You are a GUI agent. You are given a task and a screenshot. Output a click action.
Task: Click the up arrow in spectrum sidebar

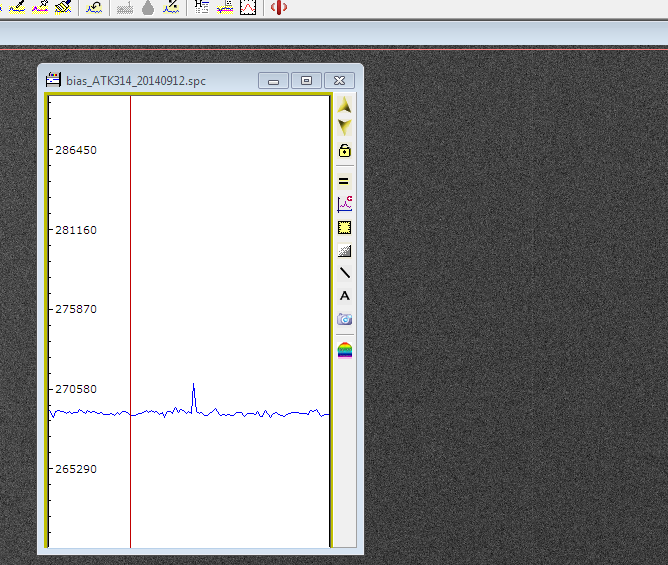(344, 104)
